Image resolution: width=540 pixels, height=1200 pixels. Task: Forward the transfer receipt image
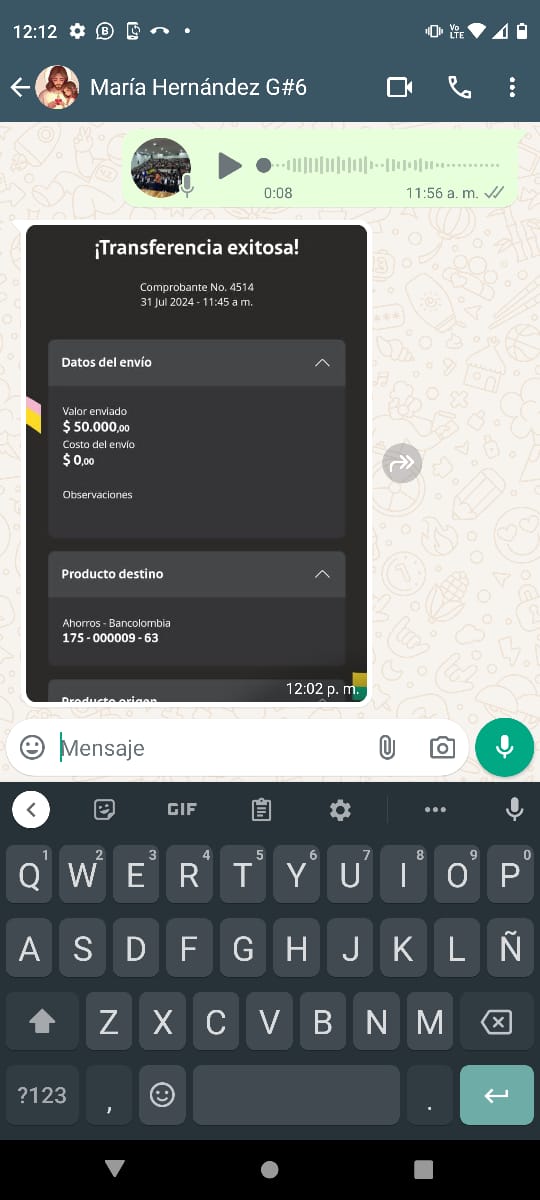click(402, 463)
